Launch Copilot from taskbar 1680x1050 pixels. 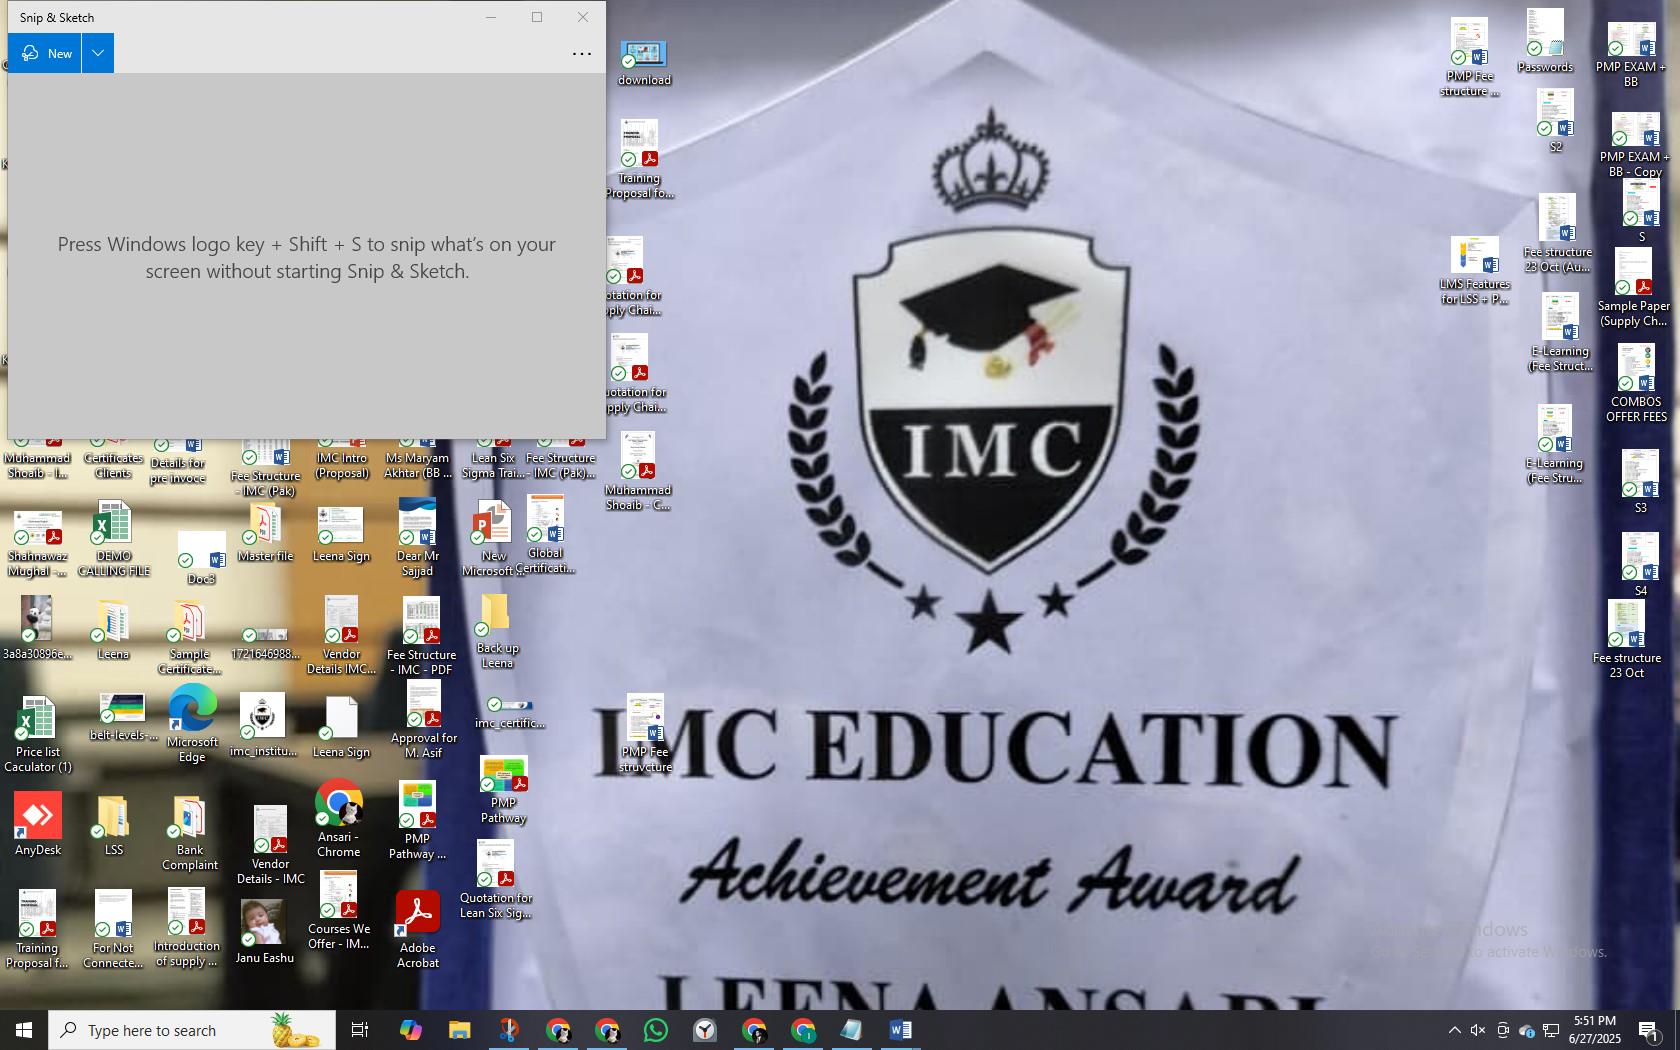click(x=410, y=1030)
